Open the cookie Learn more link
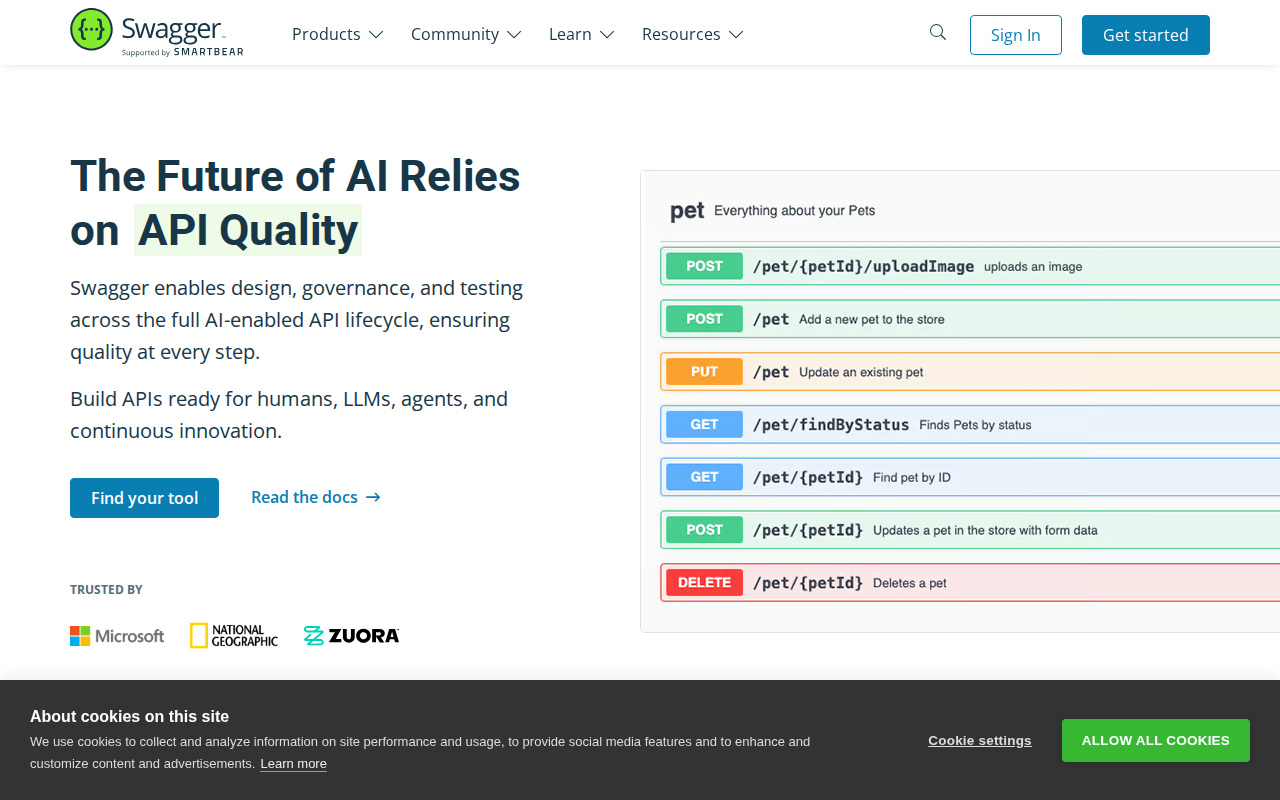1280x800 pixels. point(293,764)
